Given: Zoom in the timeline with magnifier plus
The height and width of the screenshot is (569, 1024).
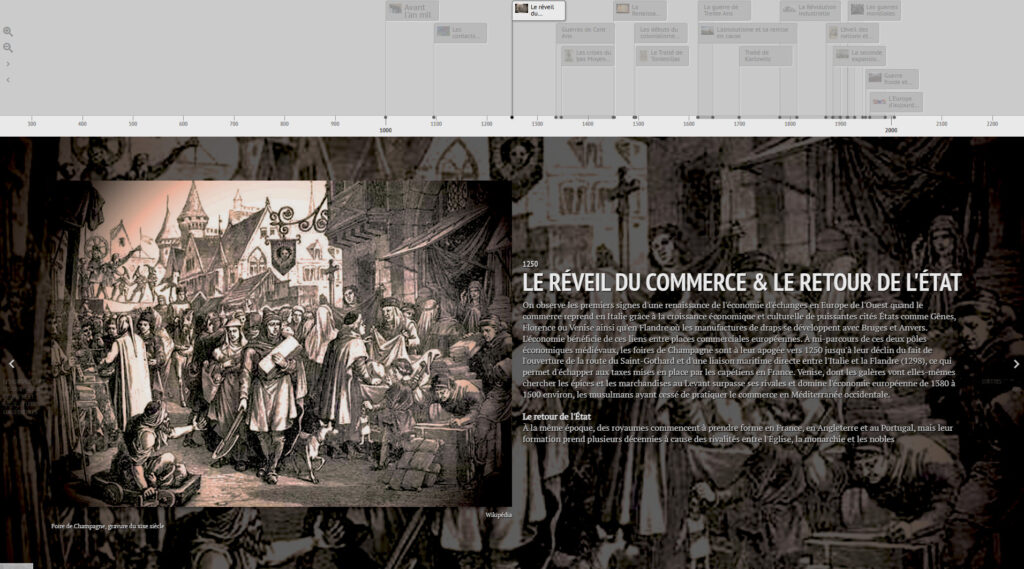Looking at the screenshot, I should click(8, 31).
